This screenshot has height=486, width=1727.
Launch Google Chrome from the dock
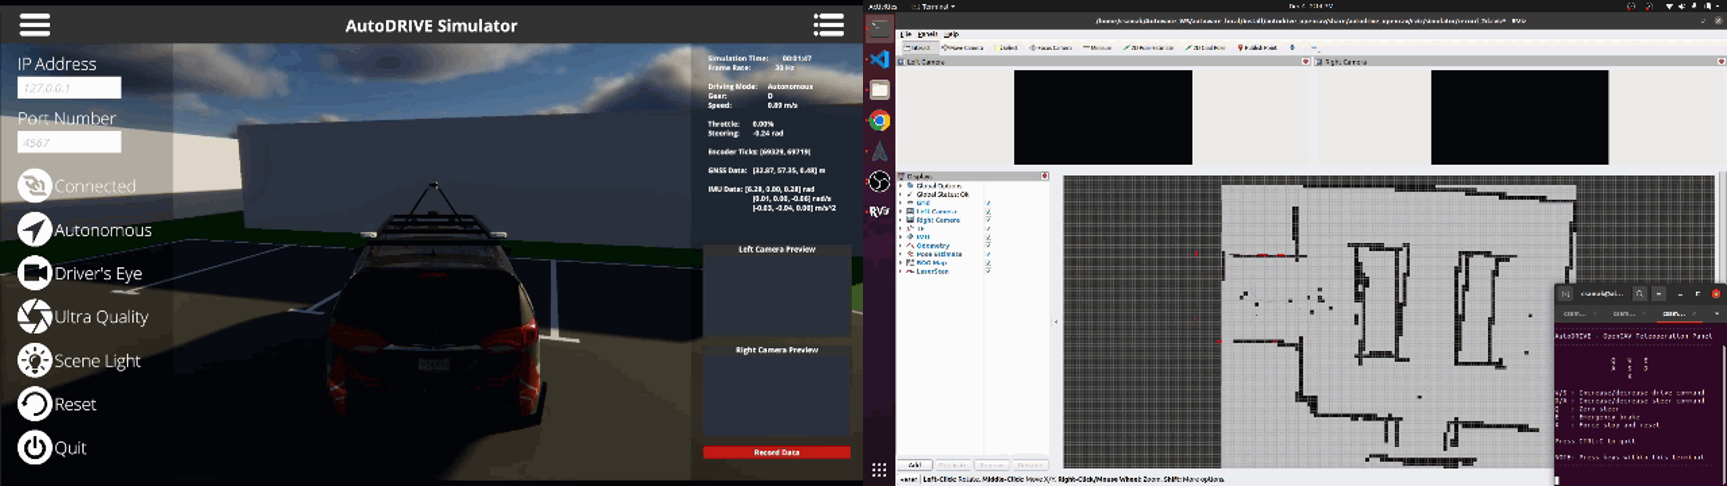[879, 121]
